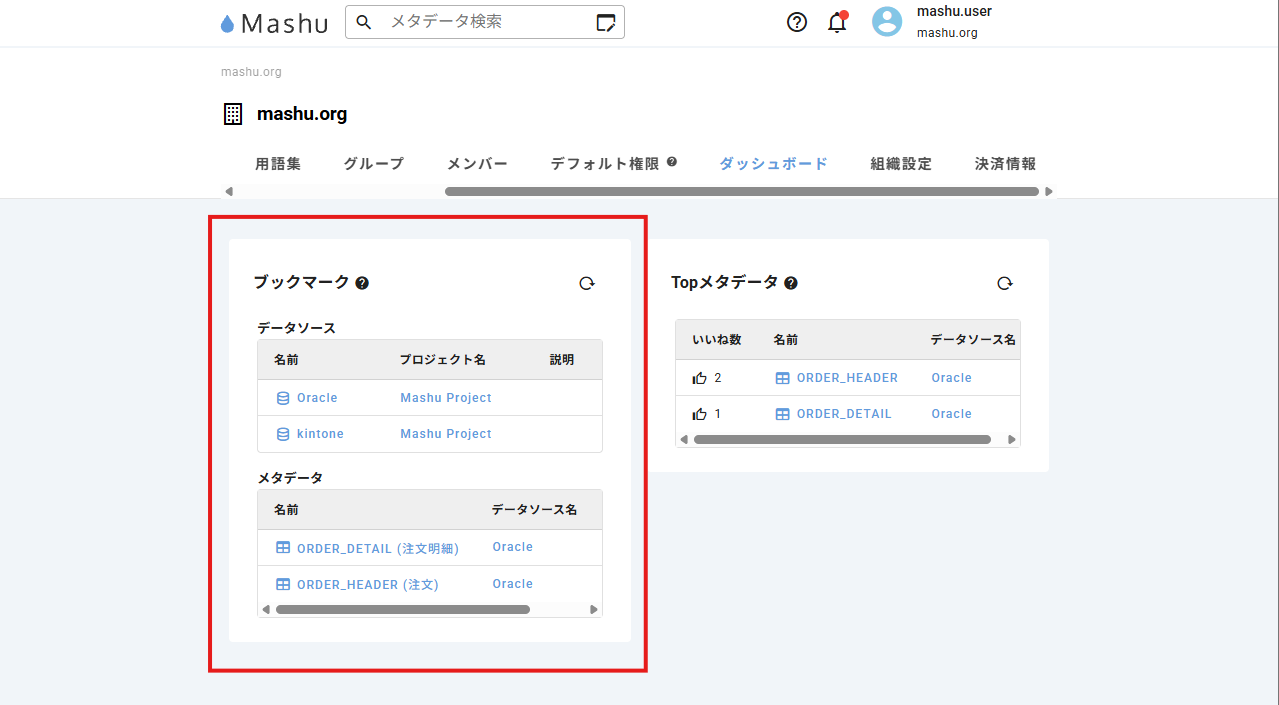Click the mashu.user avatar icon
The height and width of the screenshot is (705, 1279).
pos(887,22)
